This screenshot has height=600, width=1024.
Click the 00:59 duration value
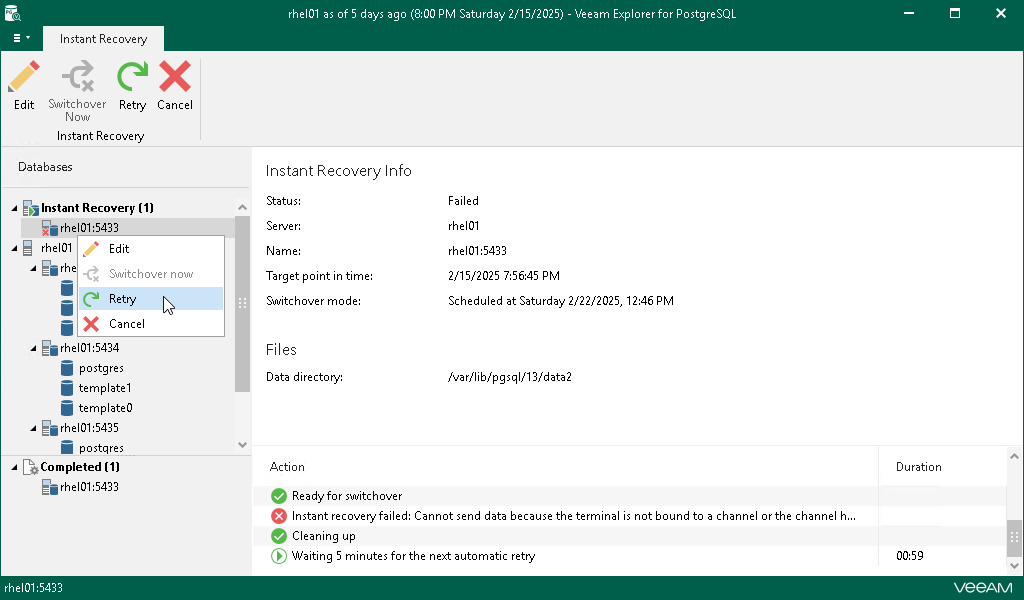910,556
